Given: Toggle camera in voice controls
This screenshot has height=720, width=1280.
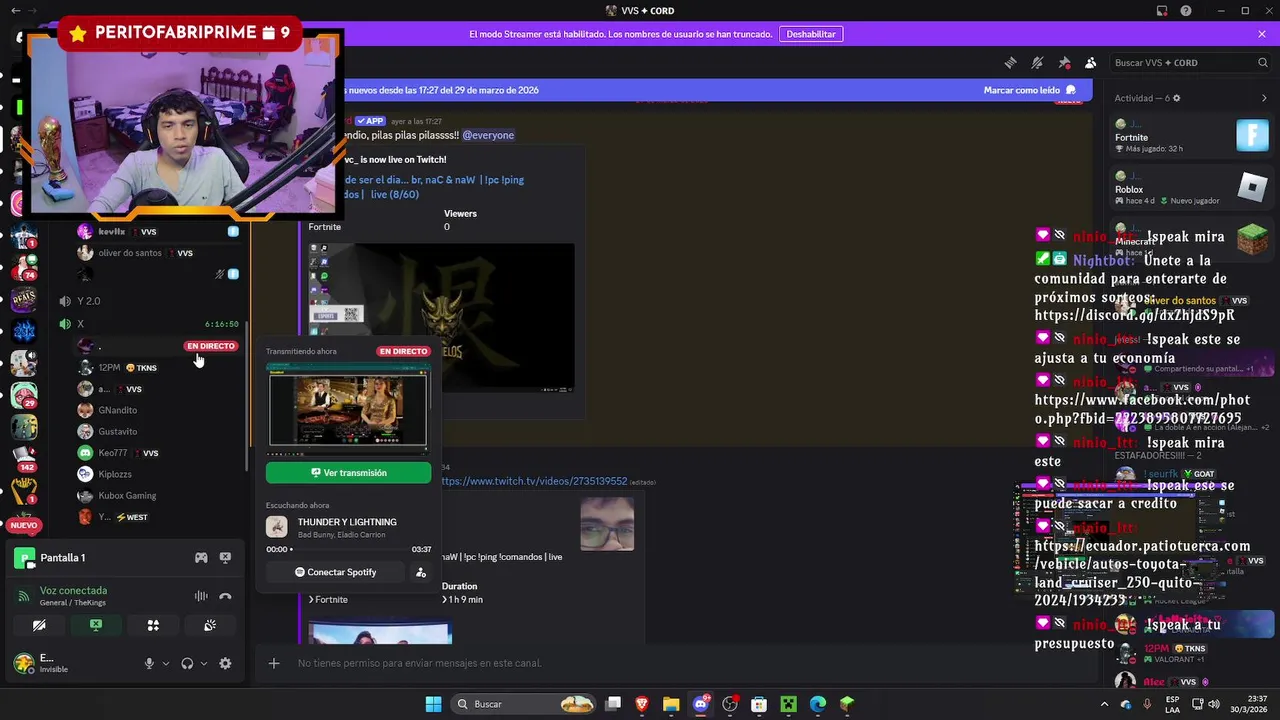Looking at the screenshot, I should click(x=39, y=625).
